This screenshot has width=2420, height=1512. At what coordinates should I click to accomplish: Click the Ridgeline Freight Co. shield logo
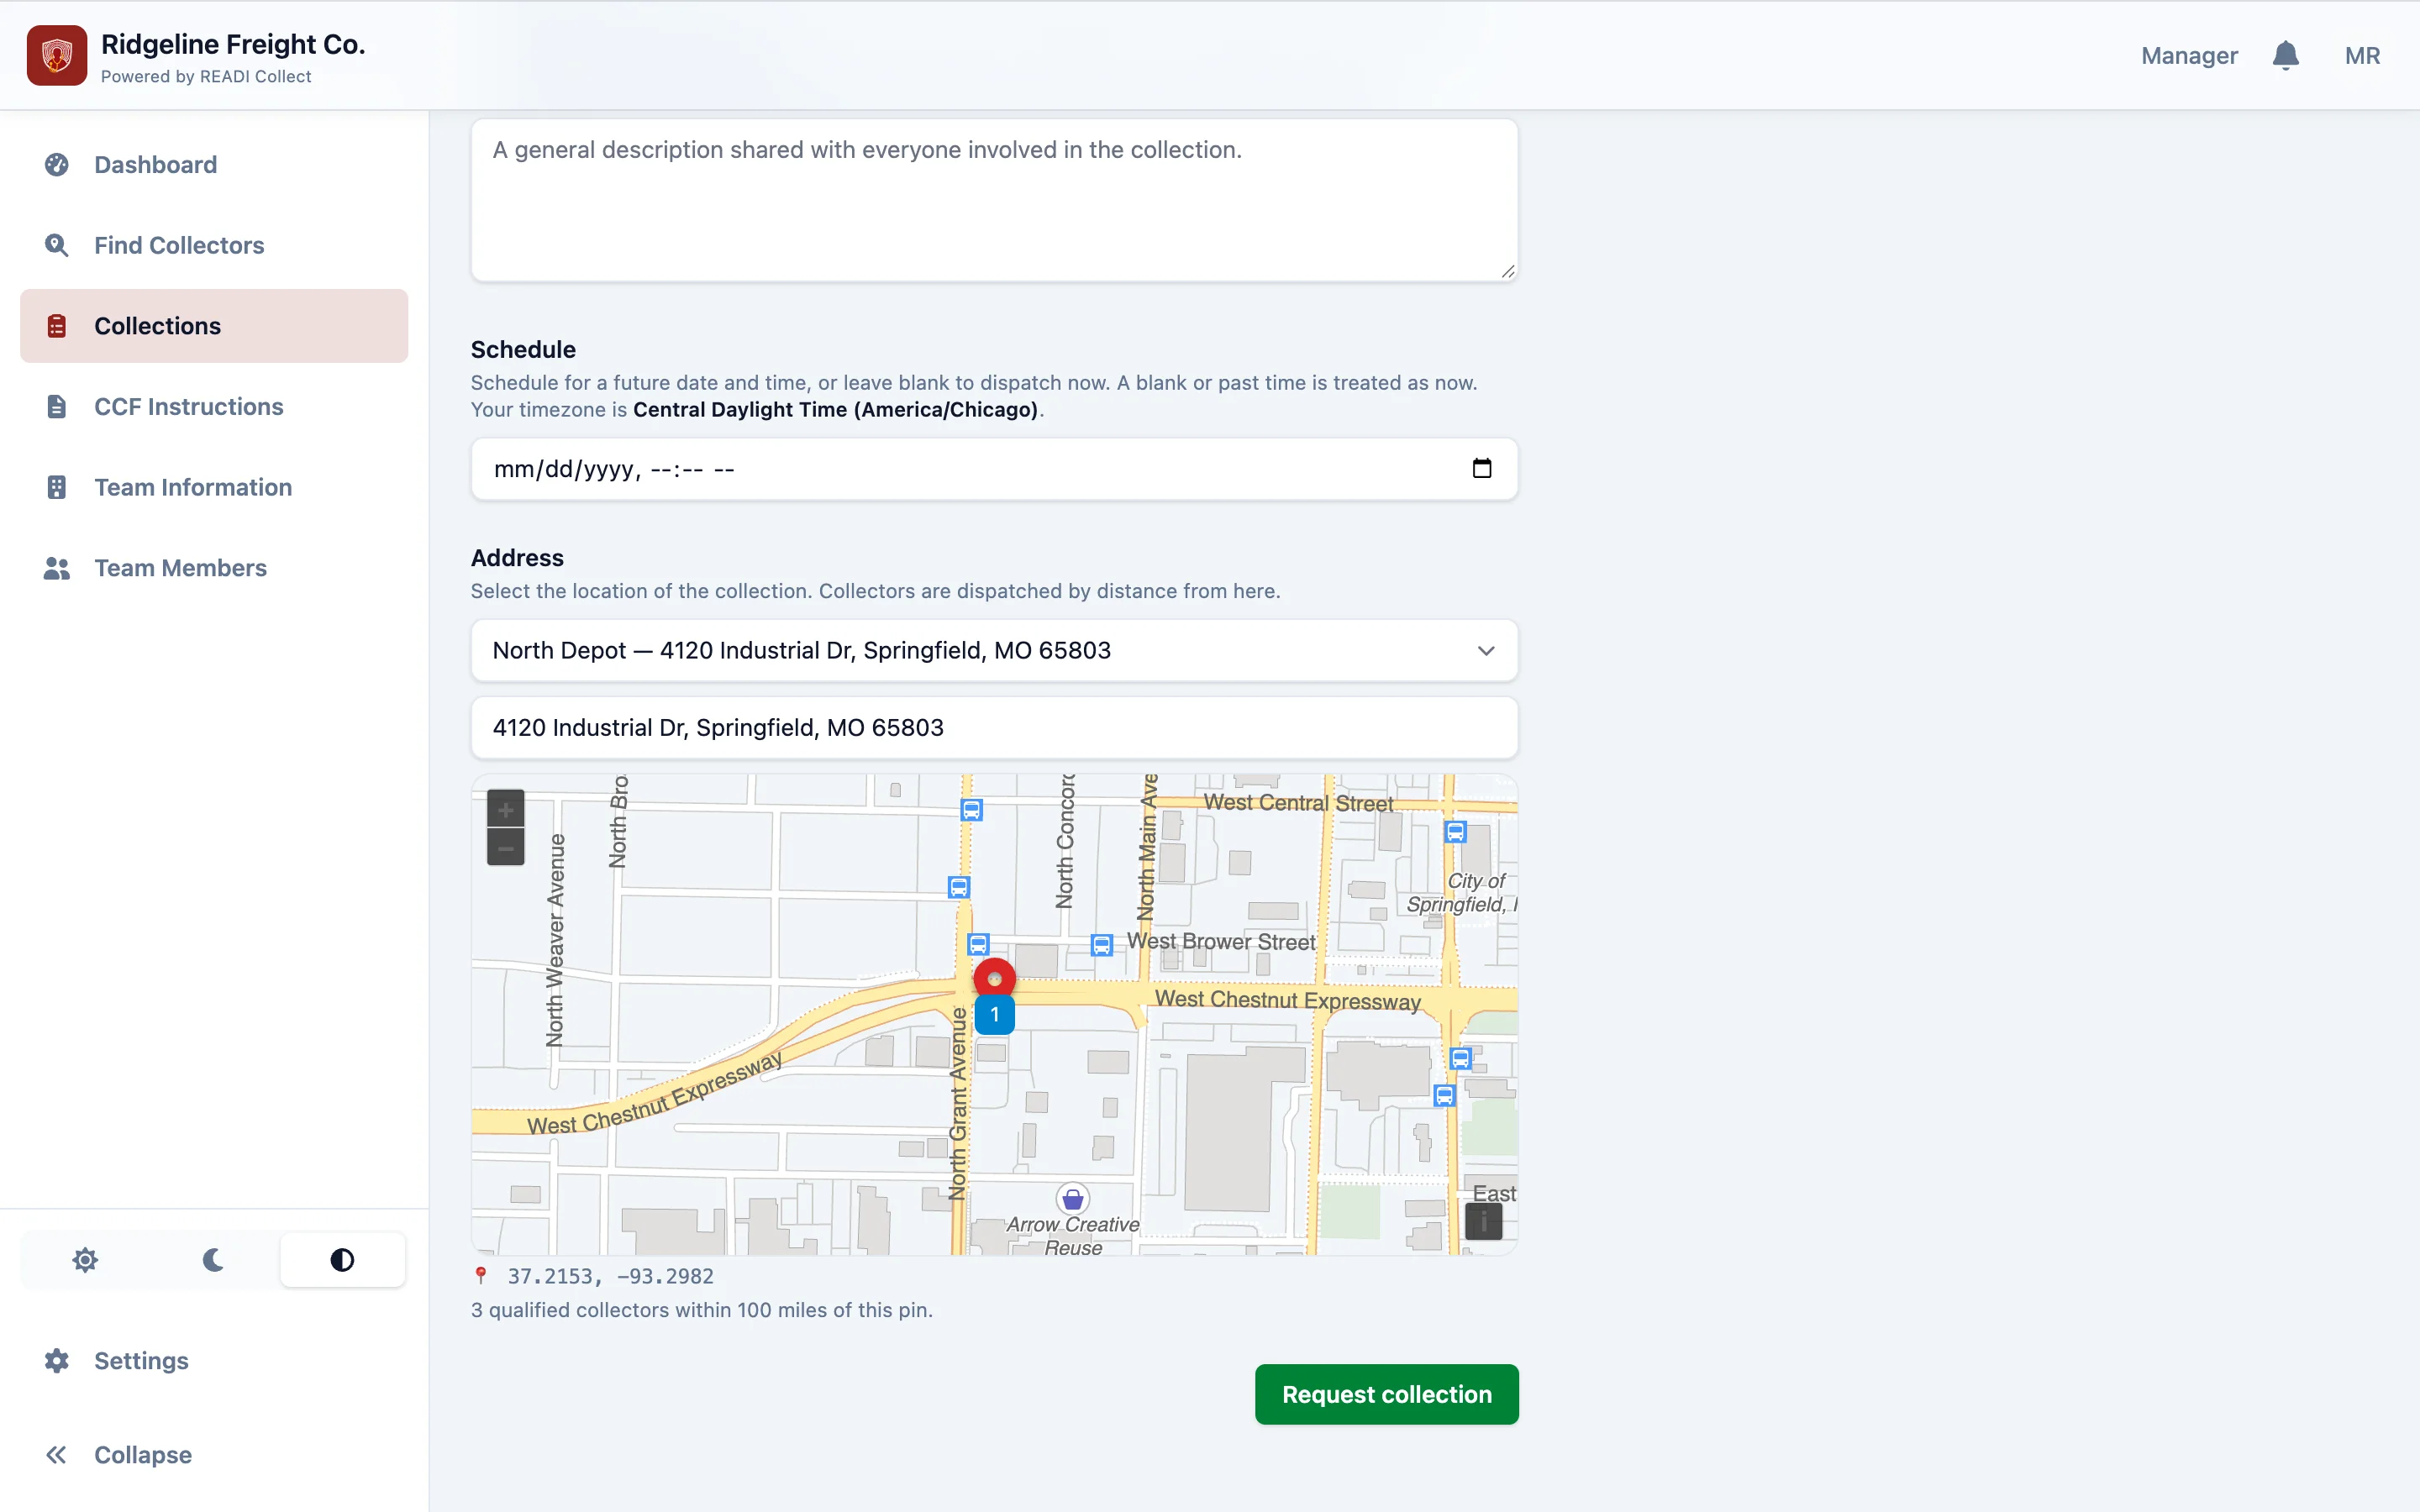tap(57, 56)
